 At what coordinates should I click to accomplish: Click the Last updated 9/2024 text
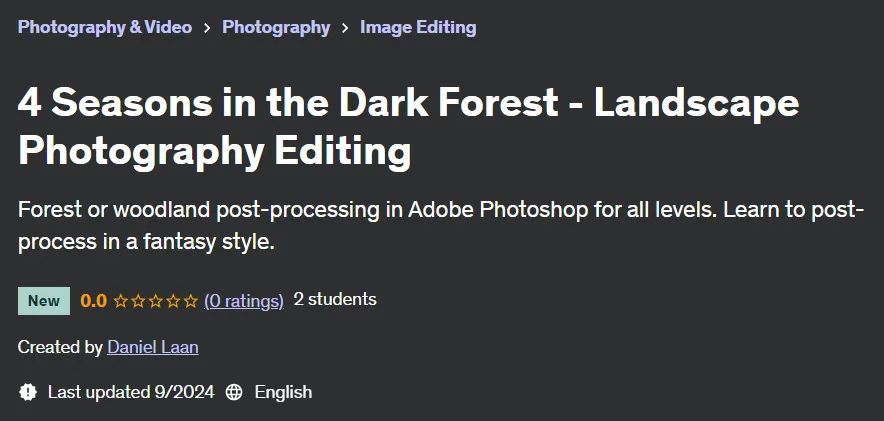(131, 392)
